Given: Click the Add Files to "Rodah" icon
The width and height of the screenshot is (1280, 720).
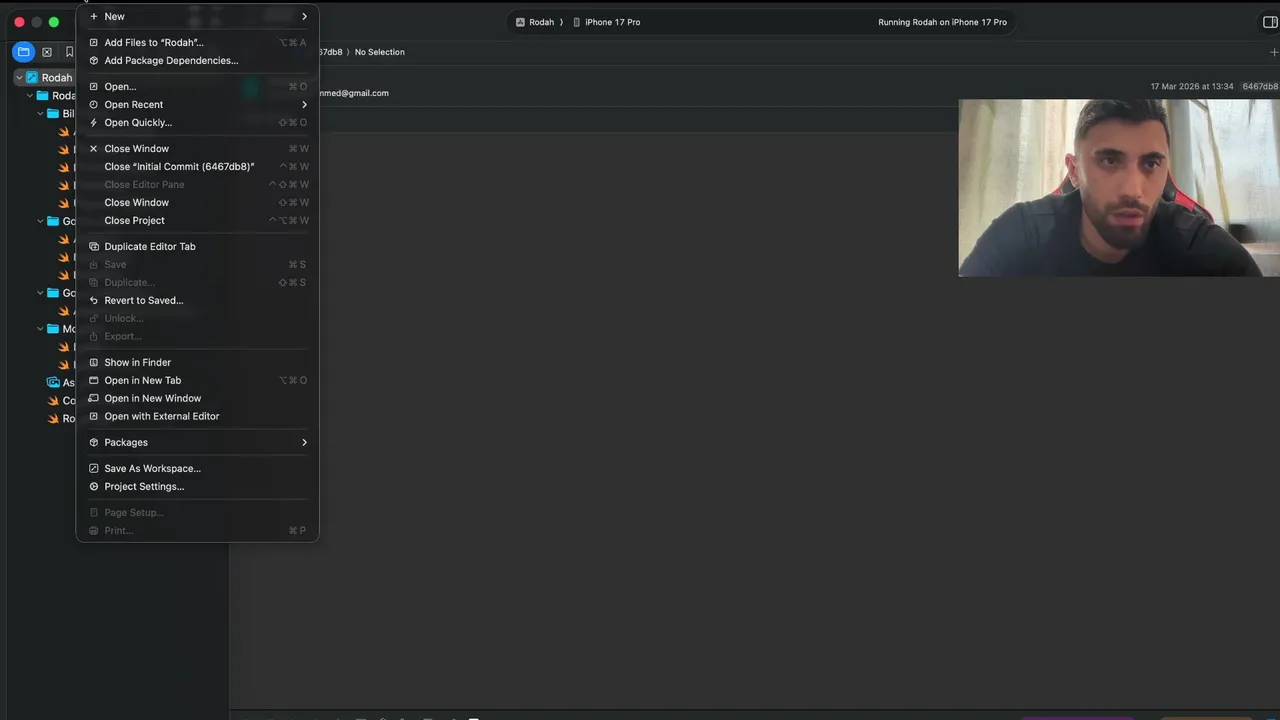Looking at the screenshot, I should (94, 42).
